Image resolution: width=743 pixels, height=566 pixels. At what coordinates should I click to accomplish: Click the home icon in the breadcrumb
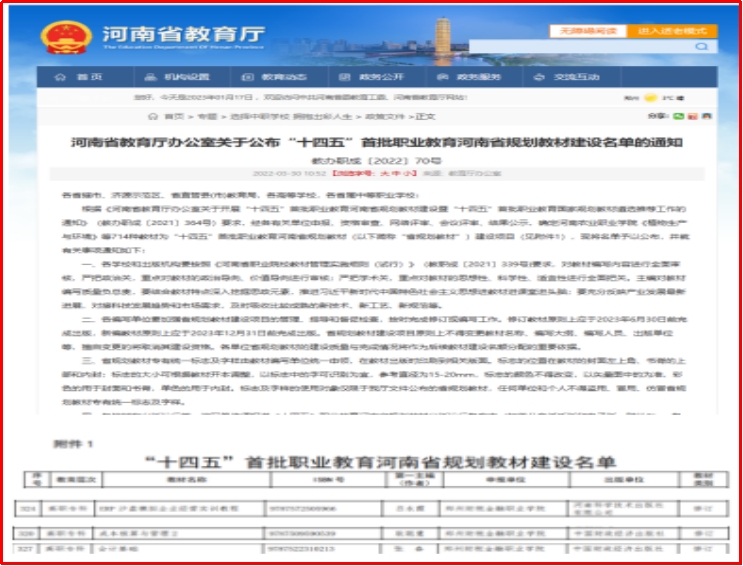(153, 117)
